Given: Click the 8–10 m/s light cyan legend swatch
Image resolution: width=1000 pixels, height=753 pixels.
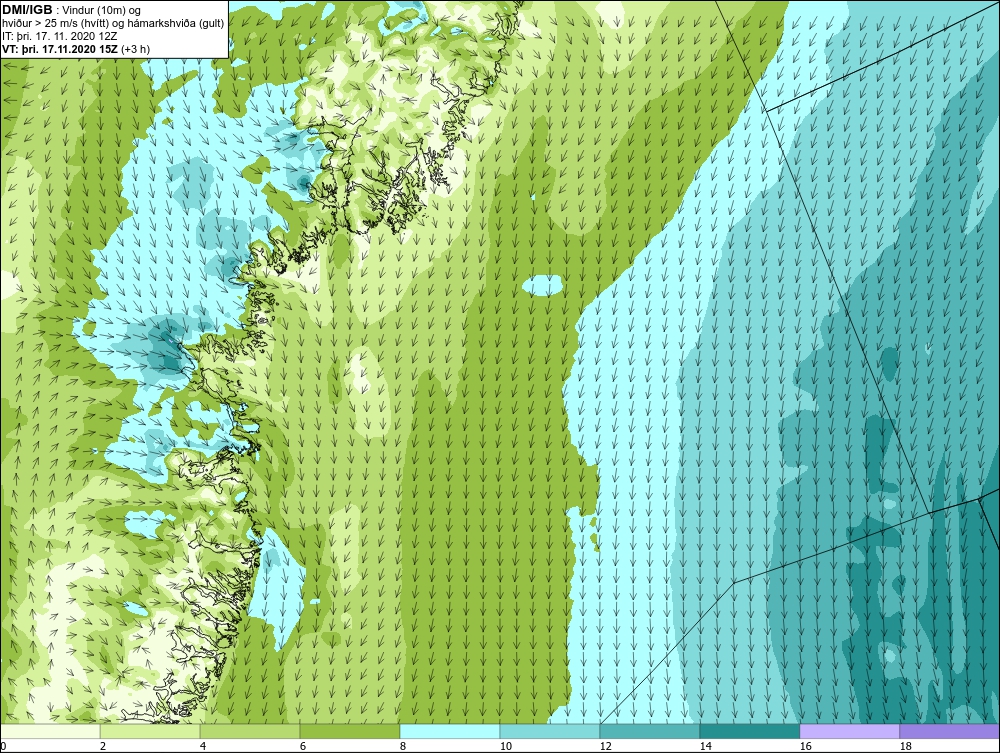Looking at the screenshot, I should coord(450,731).
